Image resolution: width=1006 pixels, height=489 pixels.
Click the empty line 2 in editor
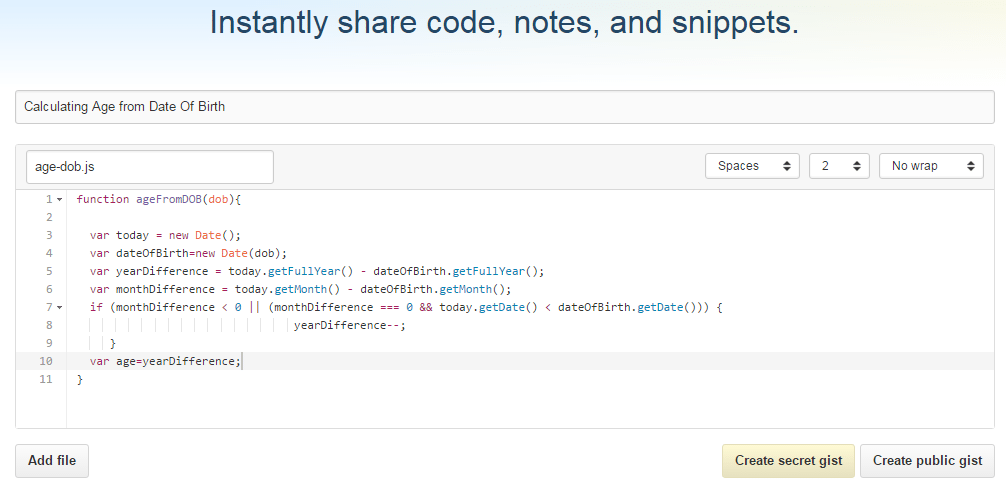[x=530, y=218]
